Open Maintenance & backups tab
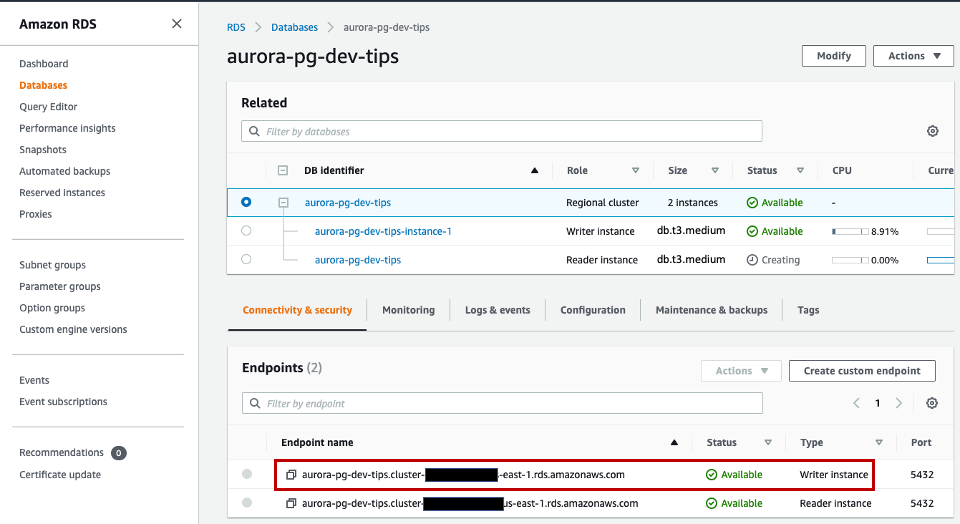The image size is (960, 524). click(x=711, y=310)
